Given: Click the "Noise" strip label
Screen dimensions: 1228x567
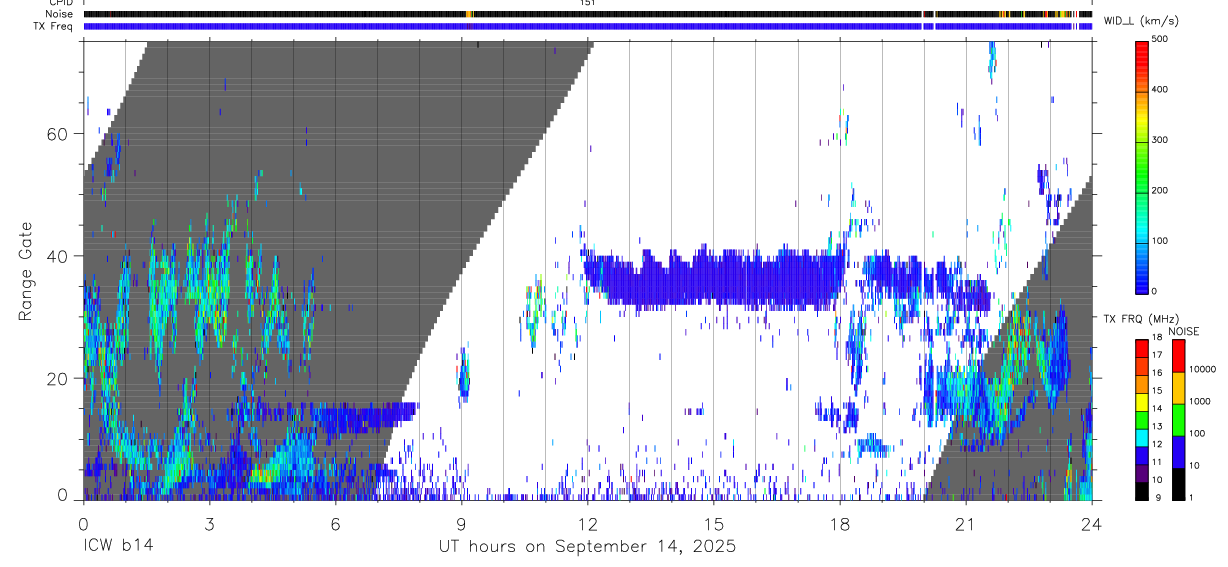Looking at the screenshot, I should 60,14.
